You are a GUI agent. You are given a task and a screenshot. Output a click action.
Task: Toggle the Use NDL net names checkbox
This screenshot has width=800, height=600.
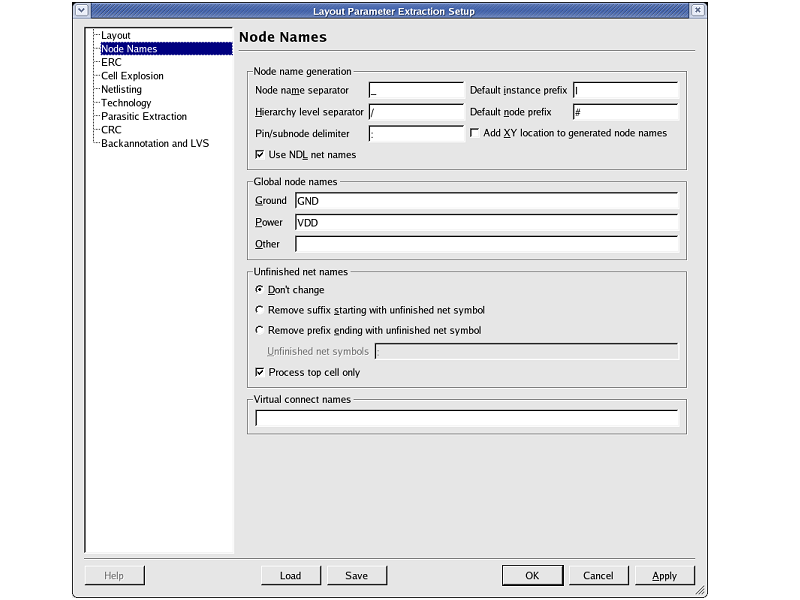[260, 155]
